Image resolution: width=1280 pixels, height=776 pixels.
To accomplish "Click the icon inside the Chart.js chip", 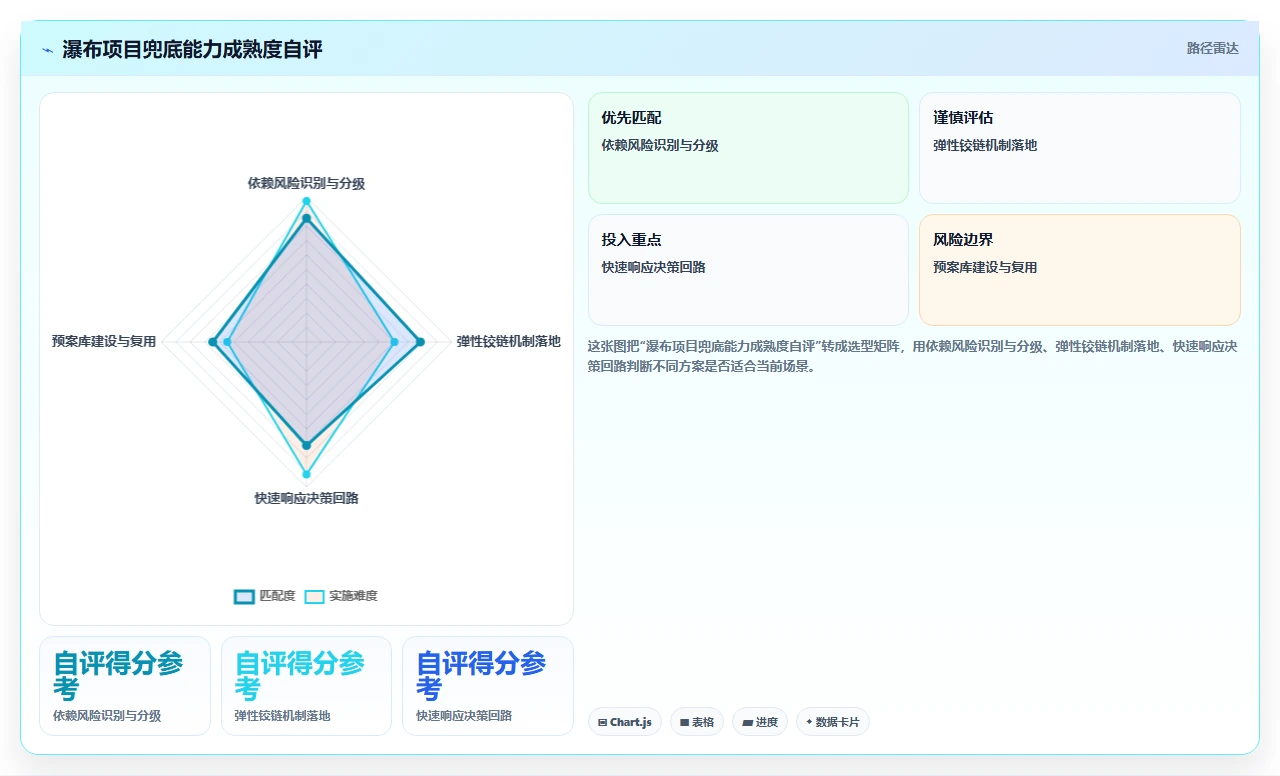I will coord(603,722).
